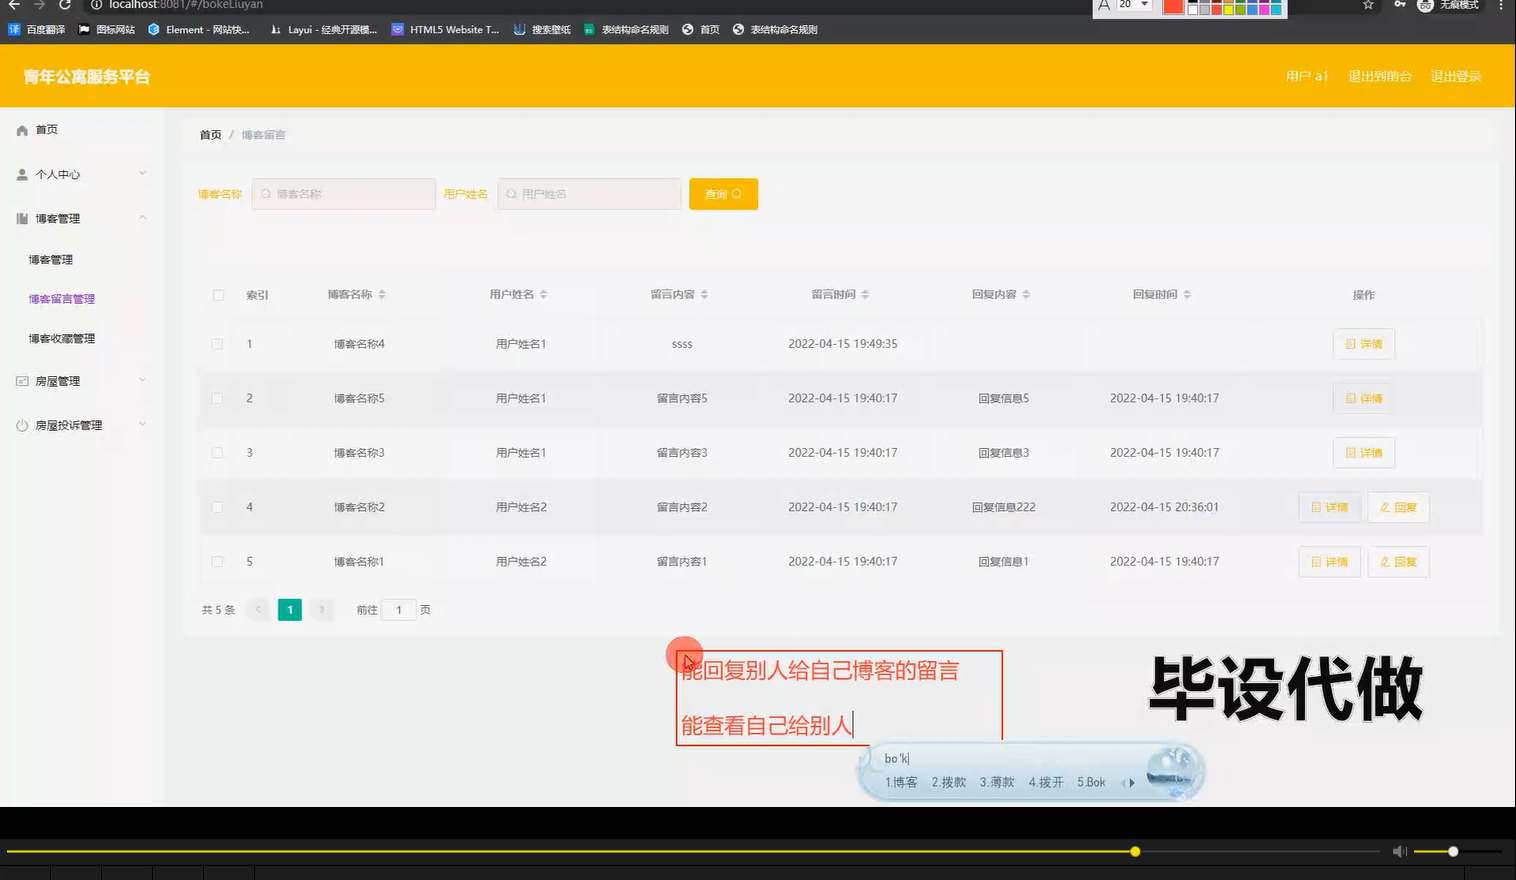Go to 首页 via the breadcrumb
Screen dimensions: 1516x880
[x=211, y=135]
